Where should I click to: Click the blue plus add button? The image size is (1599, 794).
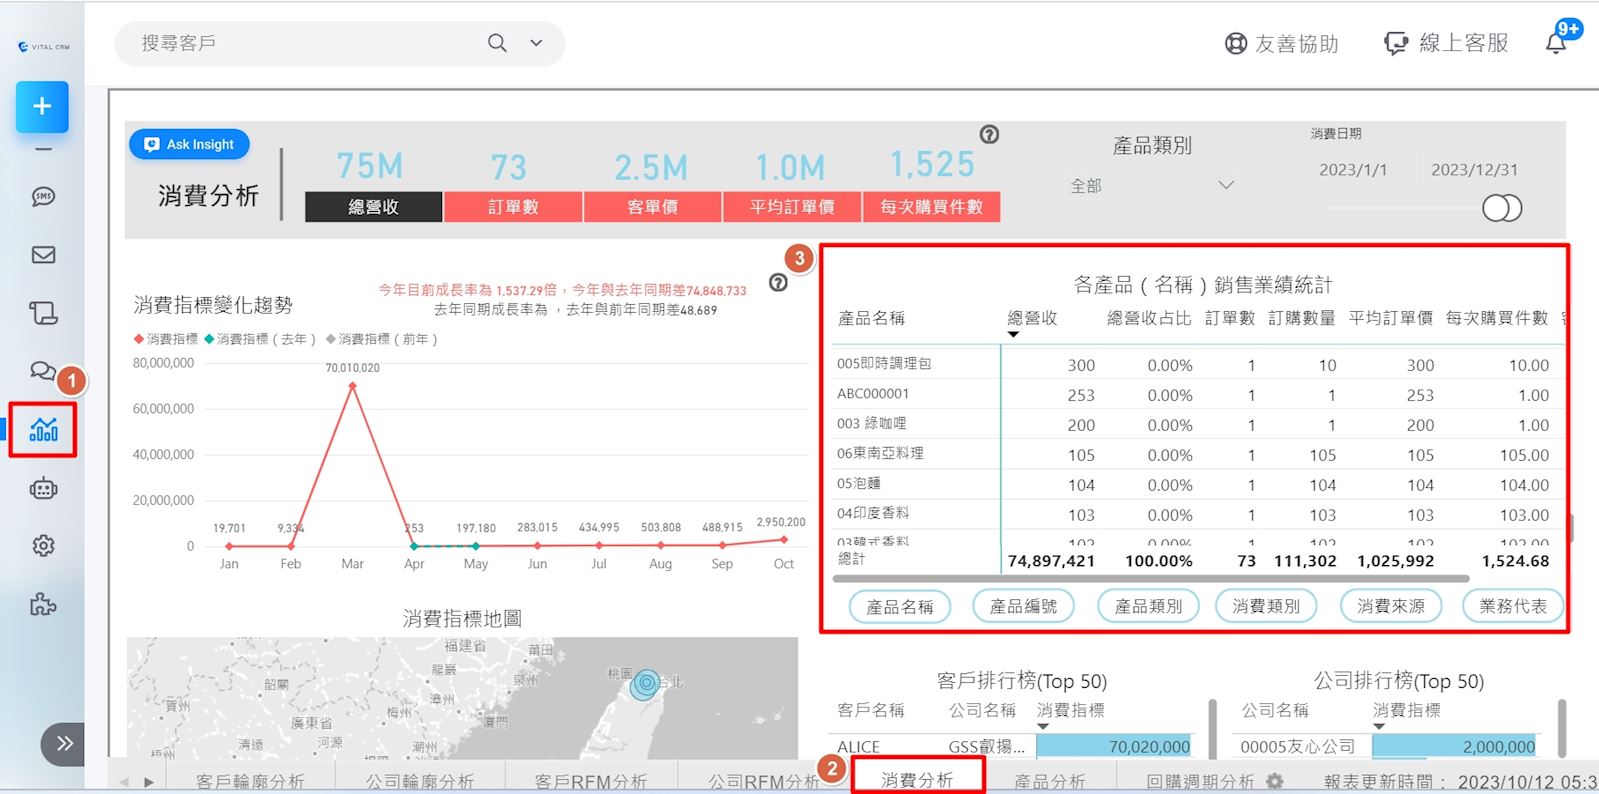point(42,107)
